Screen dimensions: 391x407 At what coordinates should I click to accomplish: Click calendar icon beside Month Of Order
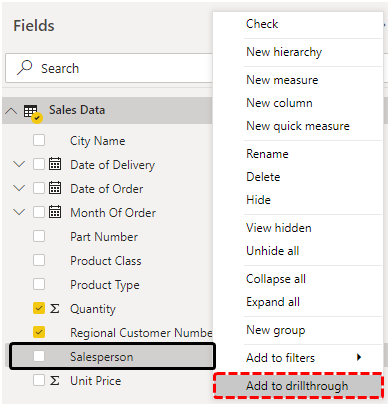(55, 212)
